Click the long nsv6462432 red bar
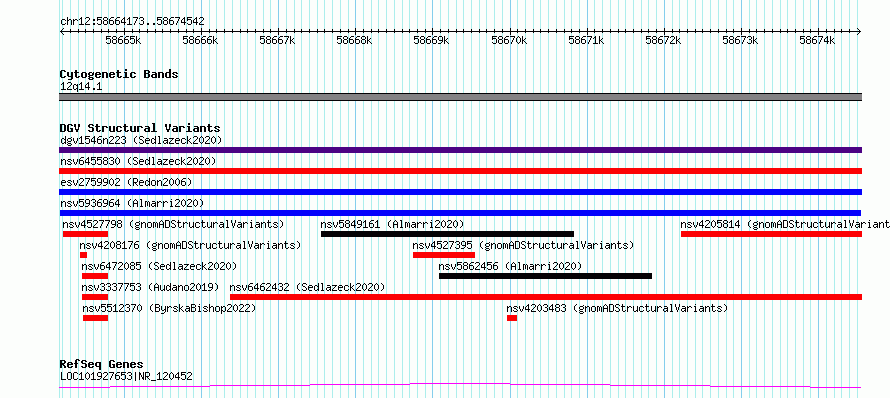This screenshot has height=398, width=890. [x=546, y=297]
